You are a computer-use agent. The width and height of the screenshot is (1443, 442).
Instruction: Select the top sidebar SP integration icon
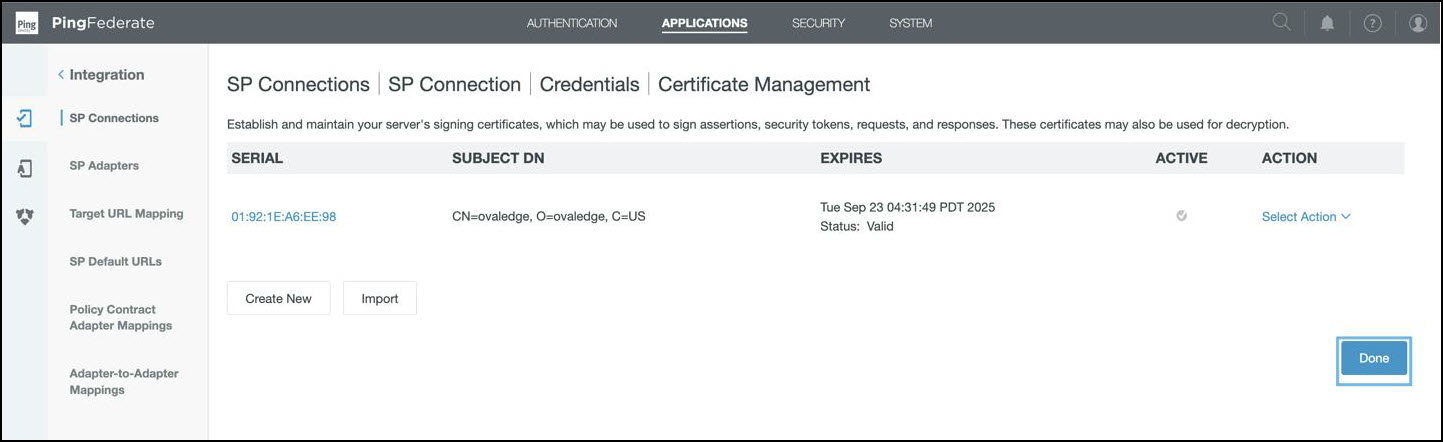[25, 118]
